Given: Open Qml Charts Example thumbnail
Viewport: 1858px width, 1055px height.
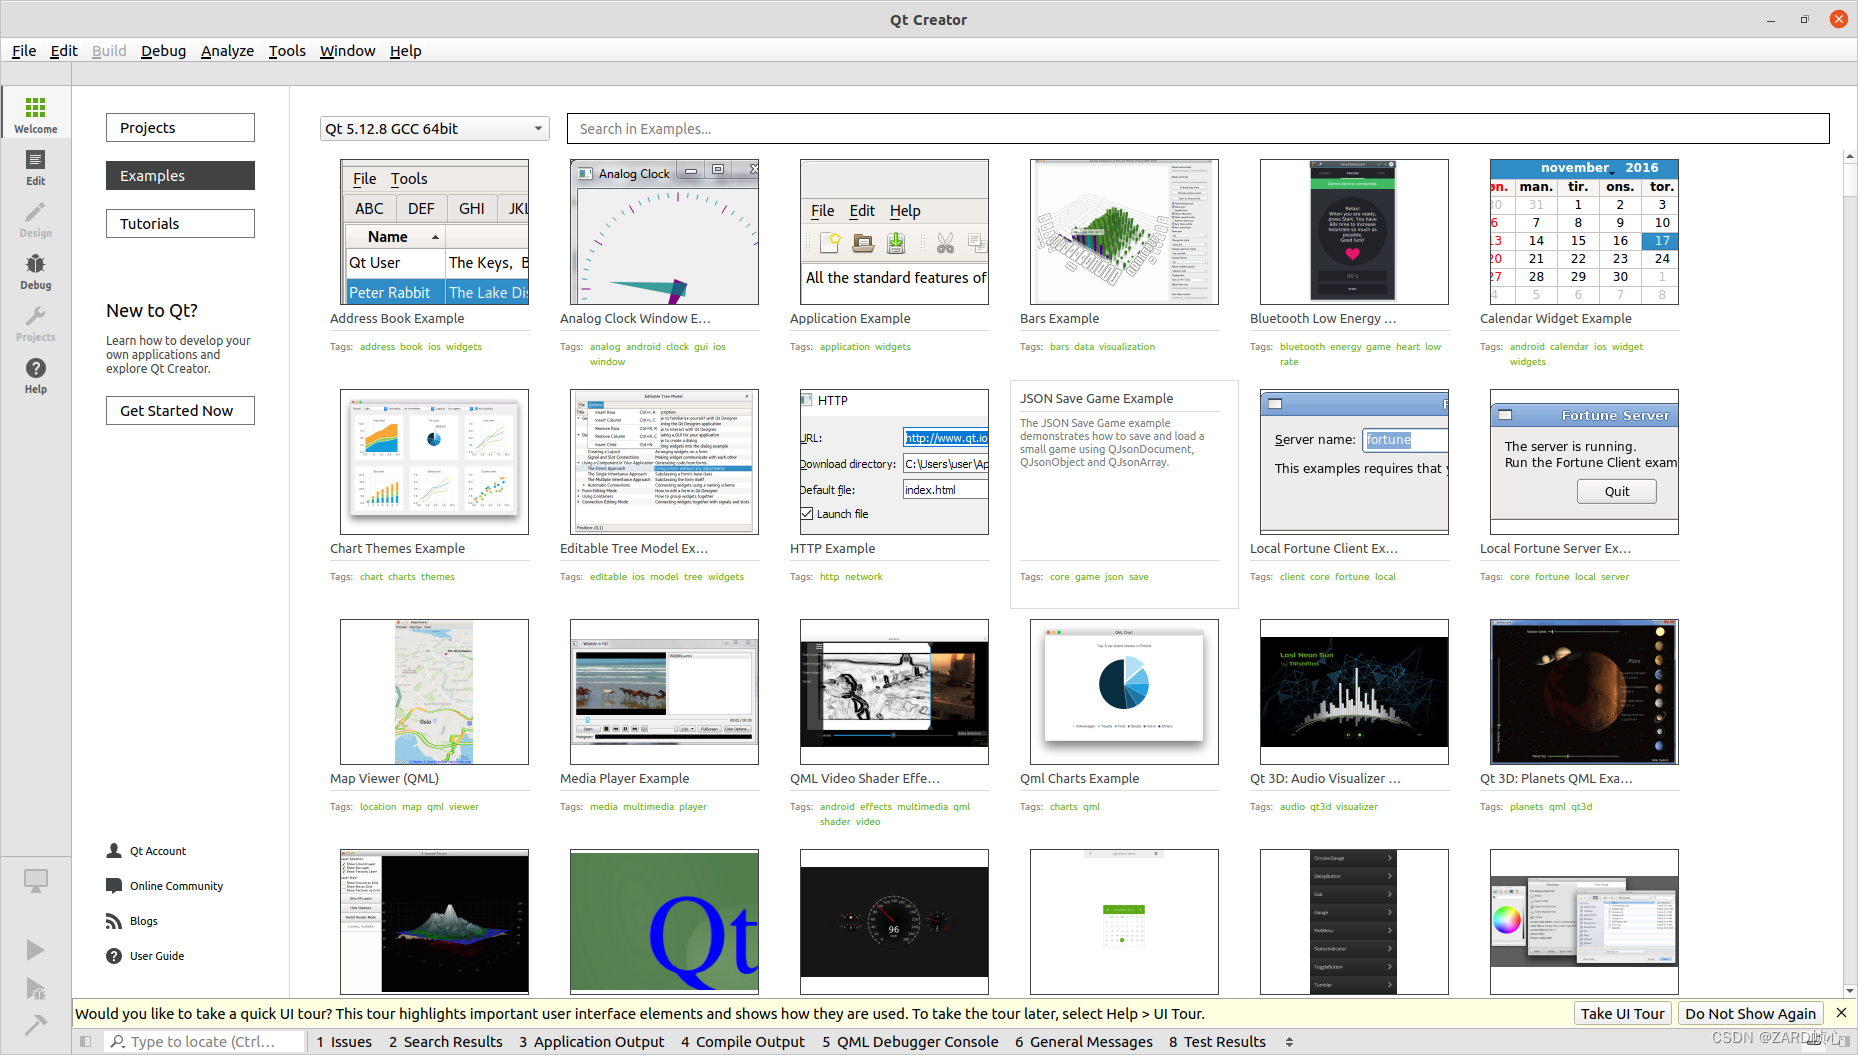Looking at the screenshot, I should pos(1124,692).
